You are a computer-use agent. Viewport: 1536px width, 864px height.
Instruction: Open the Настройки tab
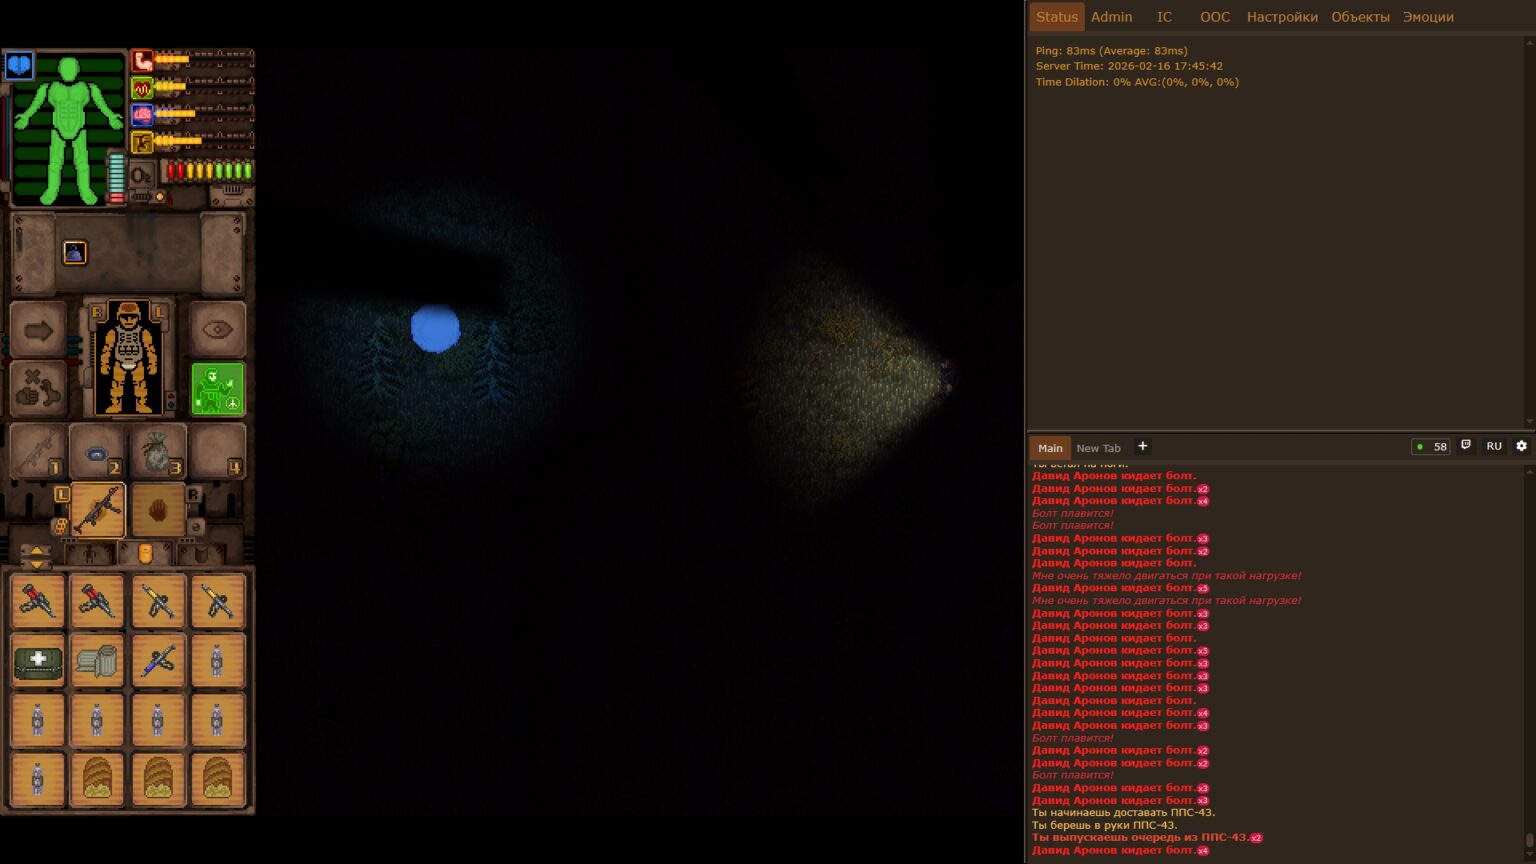point(1281,17)
